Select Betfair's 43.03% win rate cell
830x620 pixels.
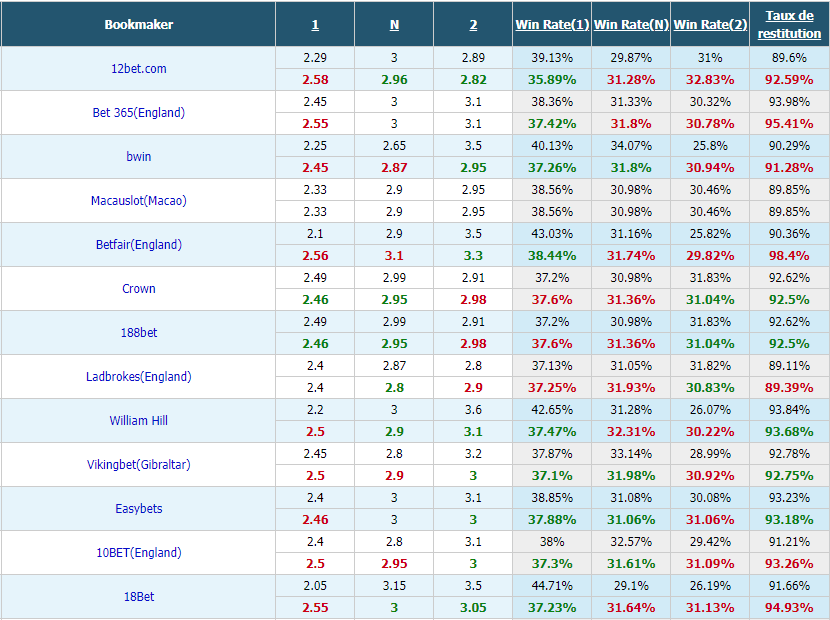(x=552, y=233)
